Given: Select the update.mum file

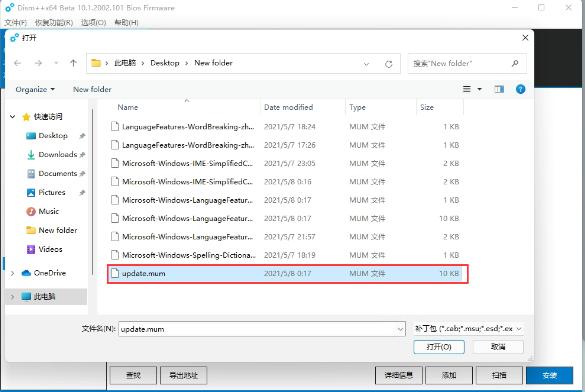Looking at the screenshot, I should click(287, 273).
